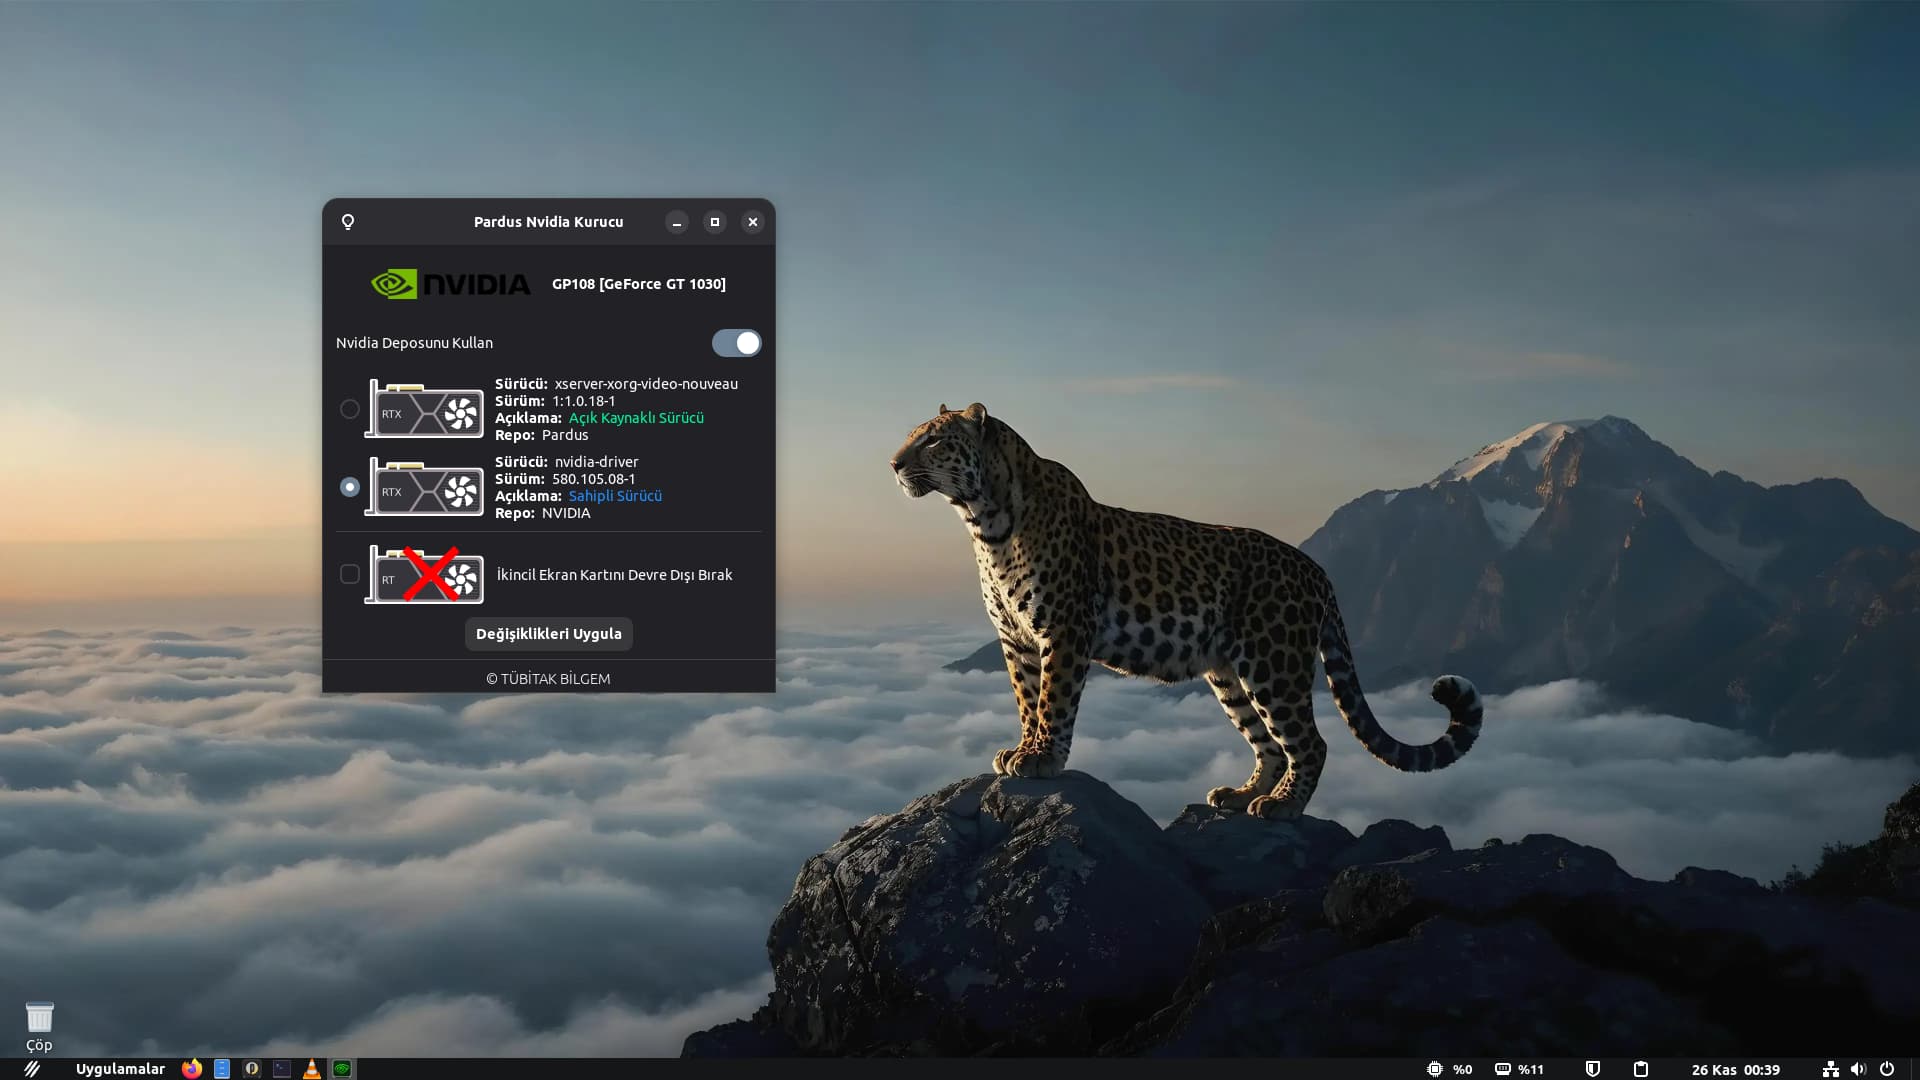Click the Nvidia Kurucu taskbar icon
Image resolution: width=1920 pixels, height=1080 pixels.
pos(342,1069)
